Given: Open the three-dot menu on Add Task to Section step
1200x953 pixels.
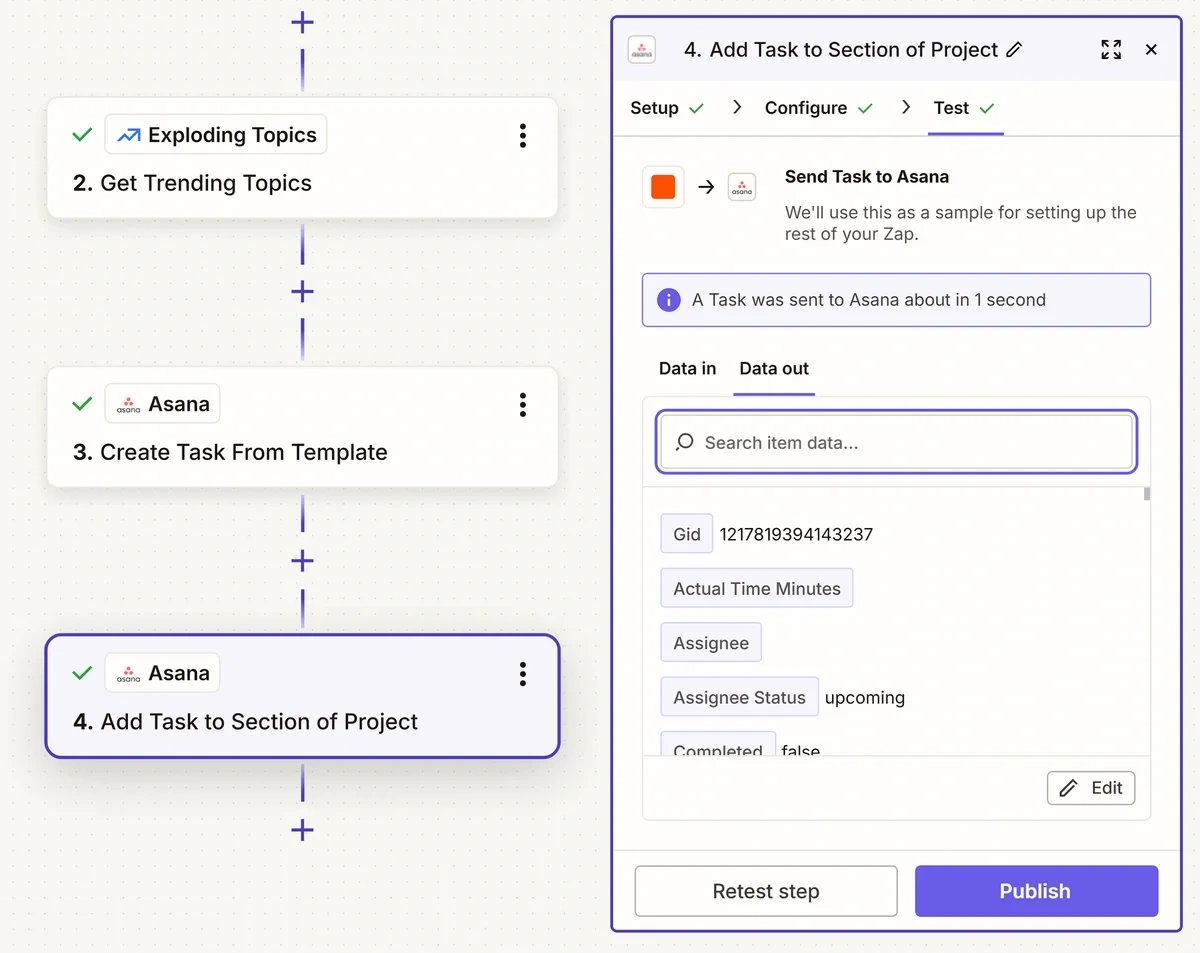Looking at the screenshot, I should (522, 674).
